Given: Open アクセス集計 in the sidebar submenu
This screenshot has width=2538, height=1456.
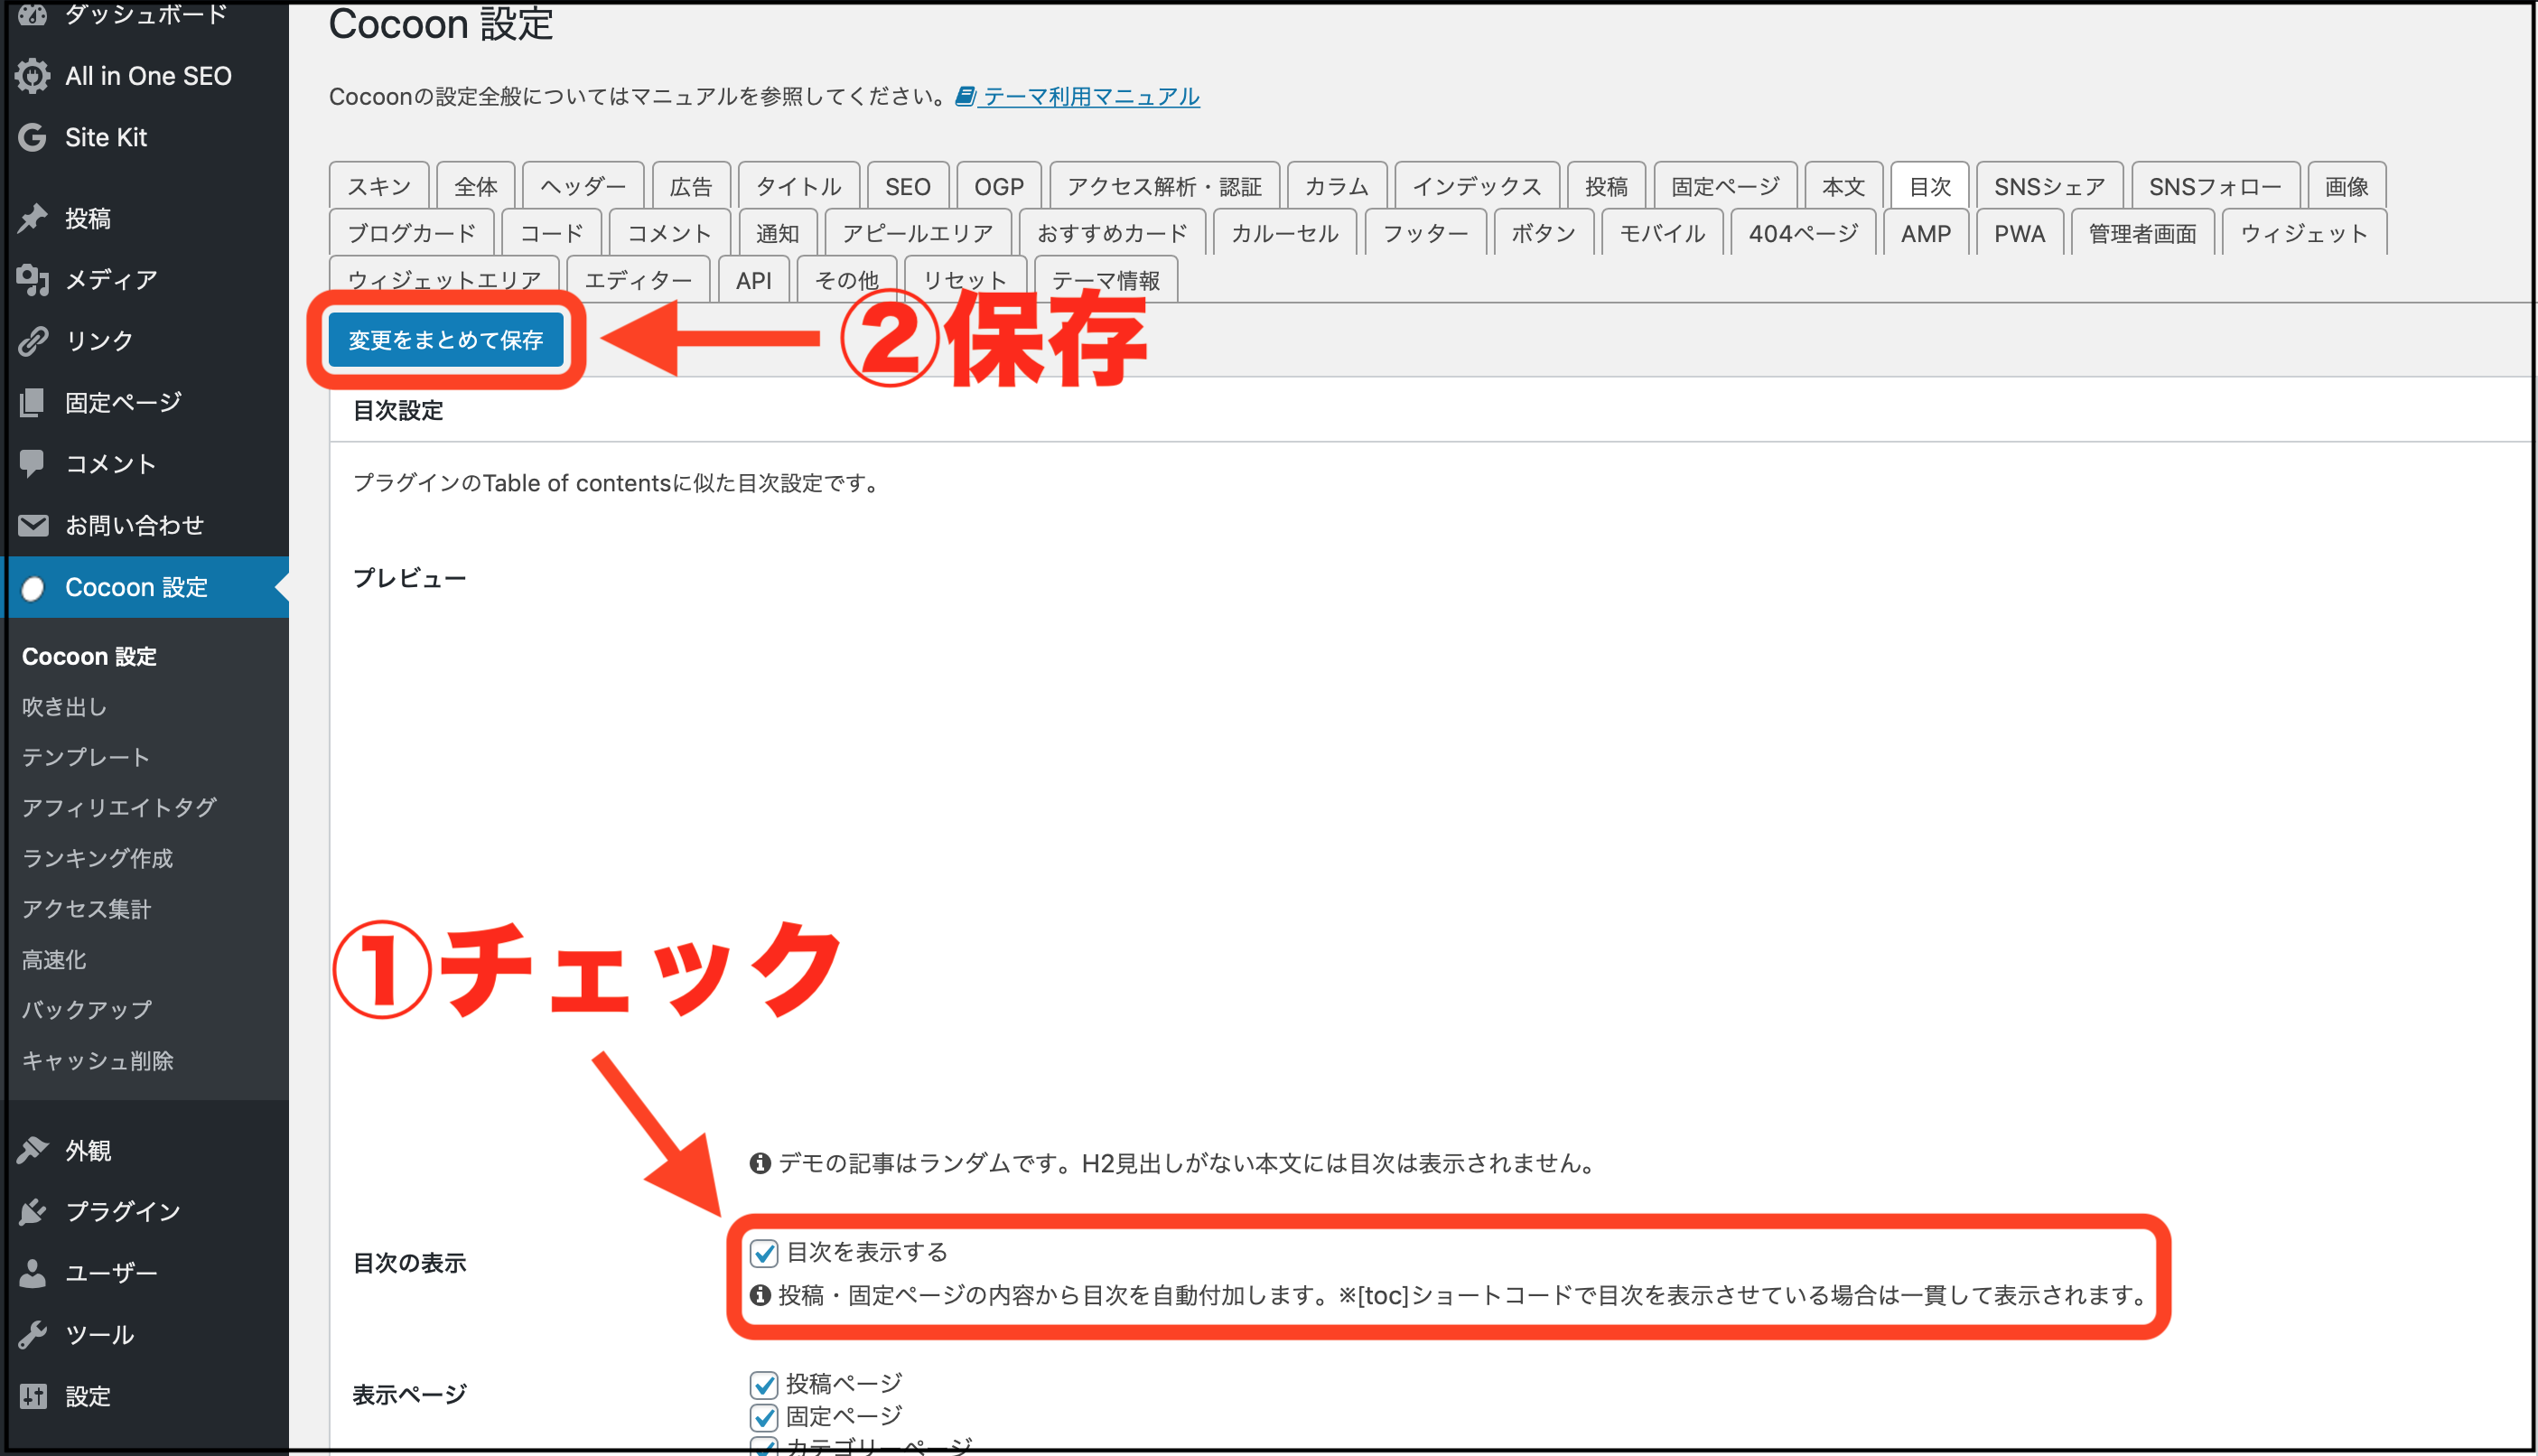Looking at the screenshot, I should [x=87, y=908].
